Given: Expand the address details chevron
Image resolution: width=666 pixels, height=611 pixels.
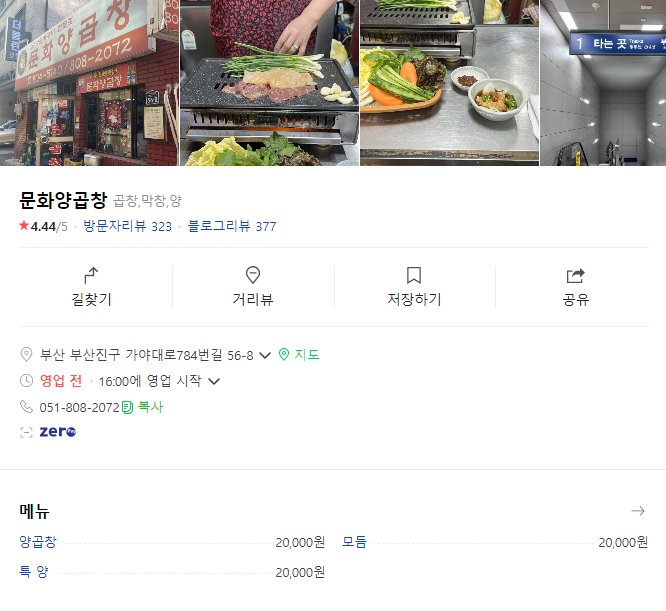Looking at the screenshot, I should click(x=265, y=355).
